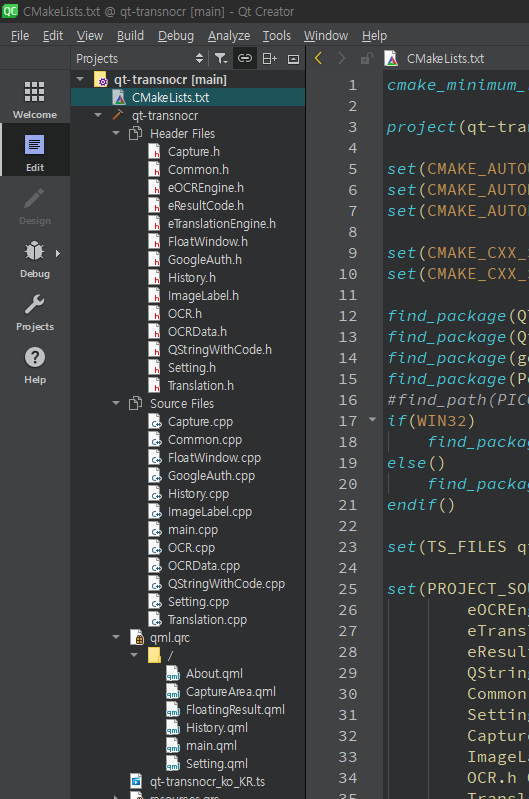Select Setting.qml file
Image resolution: width=529 pixels, height=799 pixels.
[217, 764]
